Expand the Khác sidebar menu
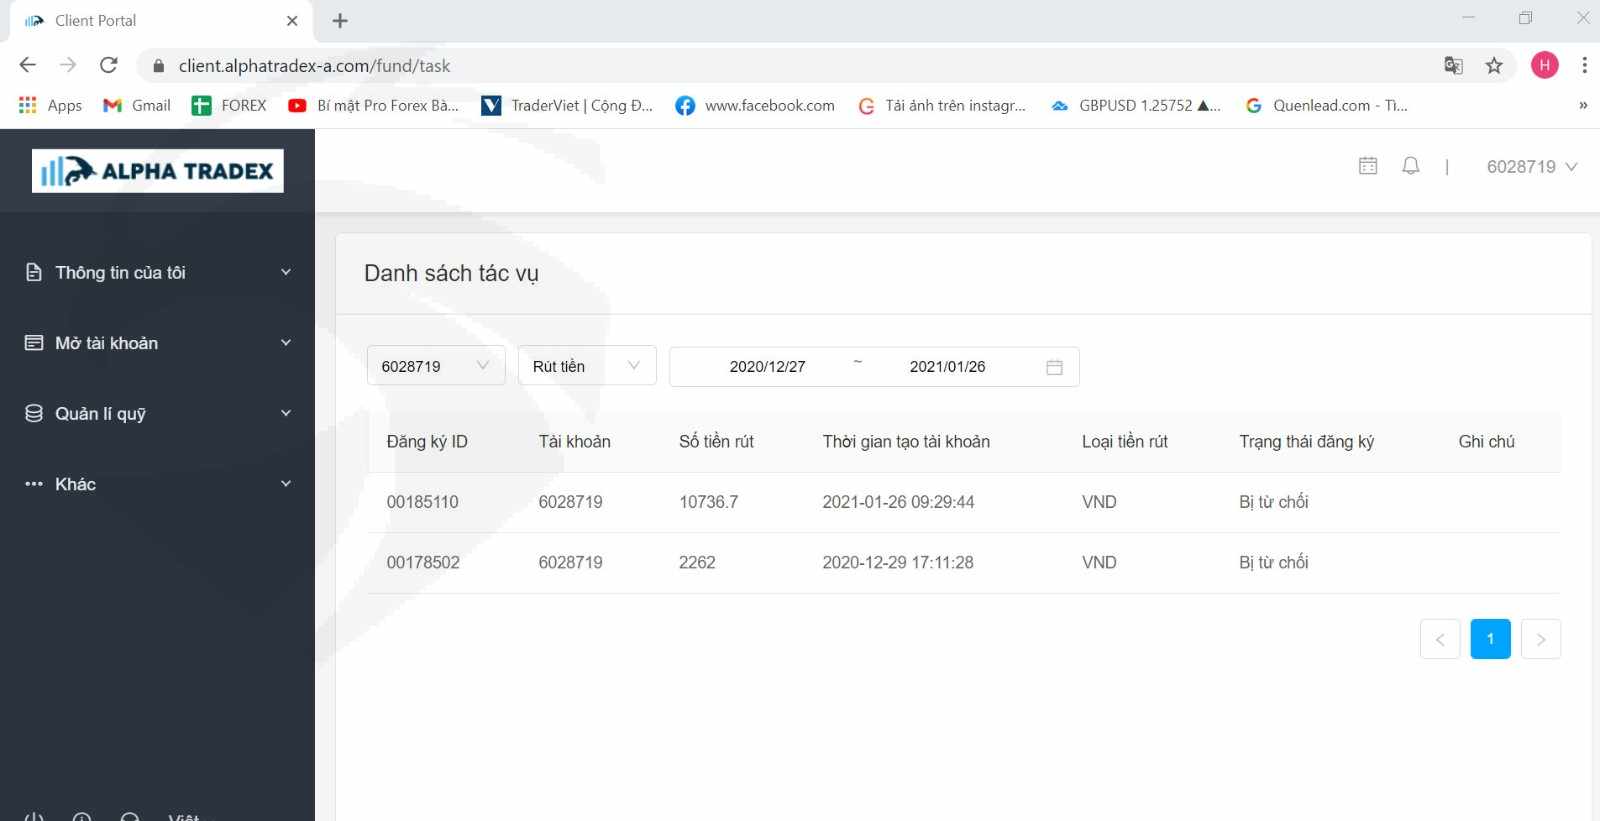1600x821 pixels. pos(157,484)
